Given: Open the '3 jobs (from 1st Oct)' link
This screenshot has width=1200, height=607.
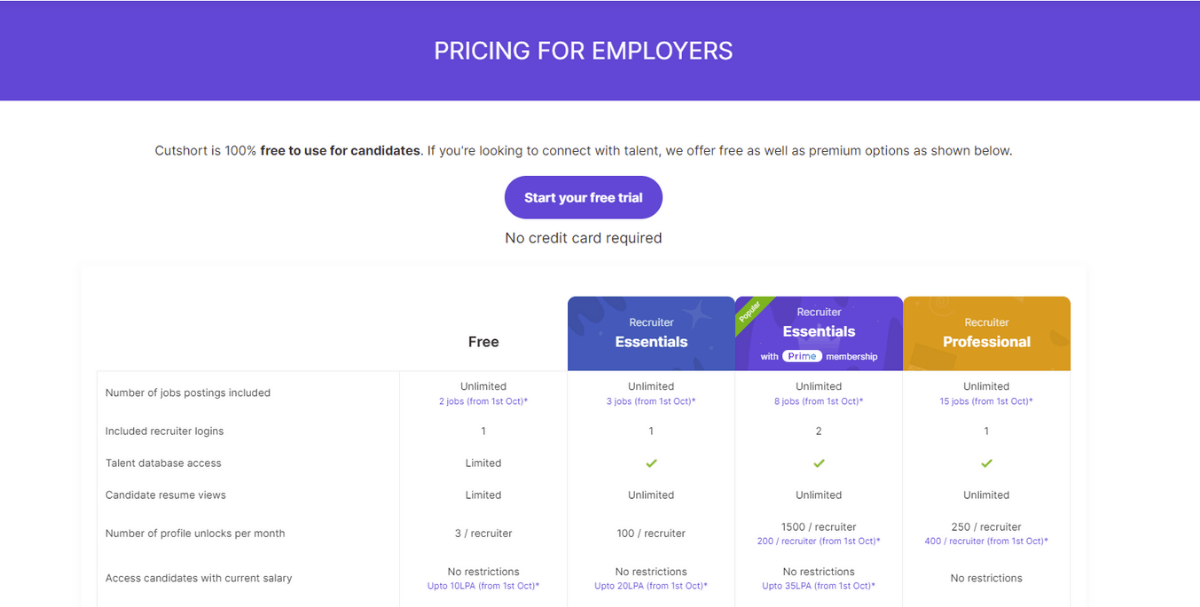Looking at the screenshot, I should 651,401.
